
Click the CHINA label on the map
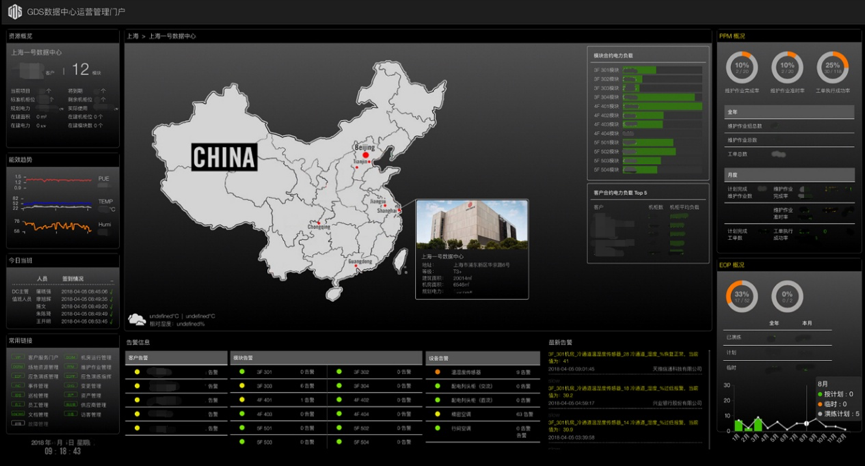point(224,157)
